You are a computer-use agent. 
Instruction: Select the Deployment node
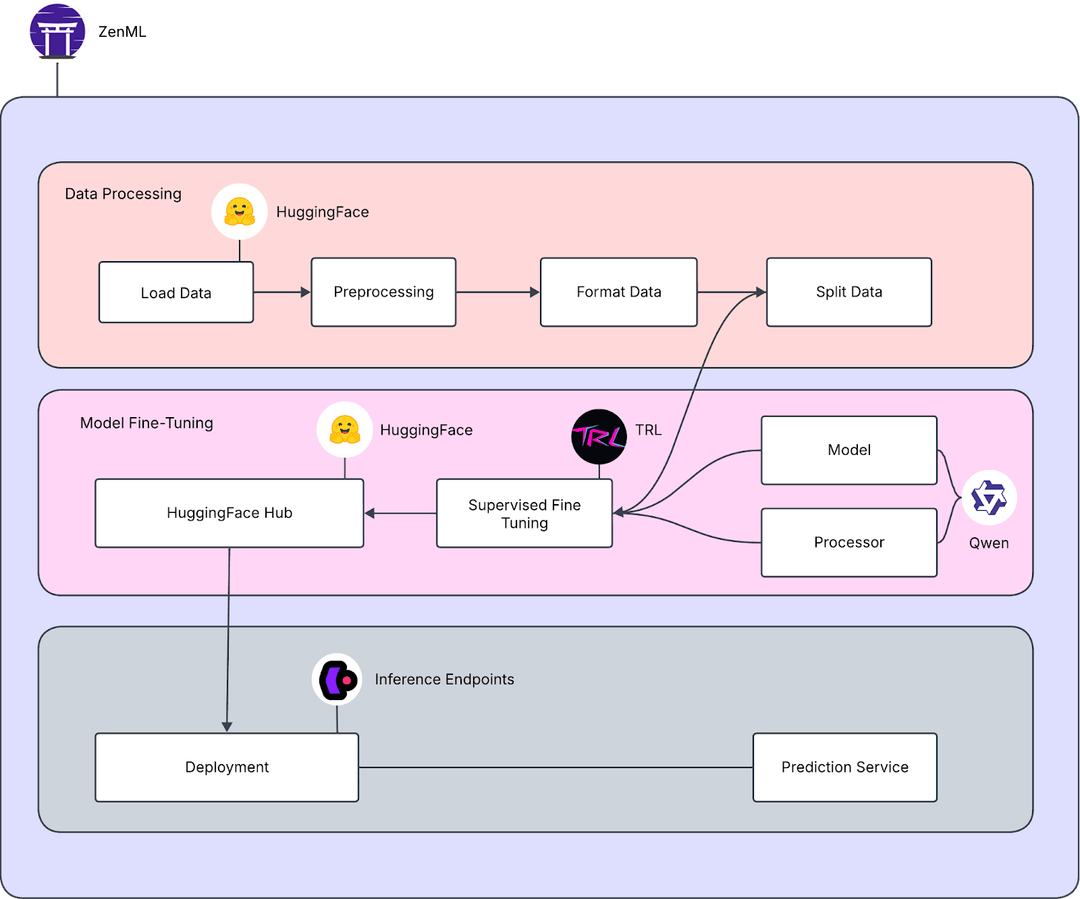[227, 767]
